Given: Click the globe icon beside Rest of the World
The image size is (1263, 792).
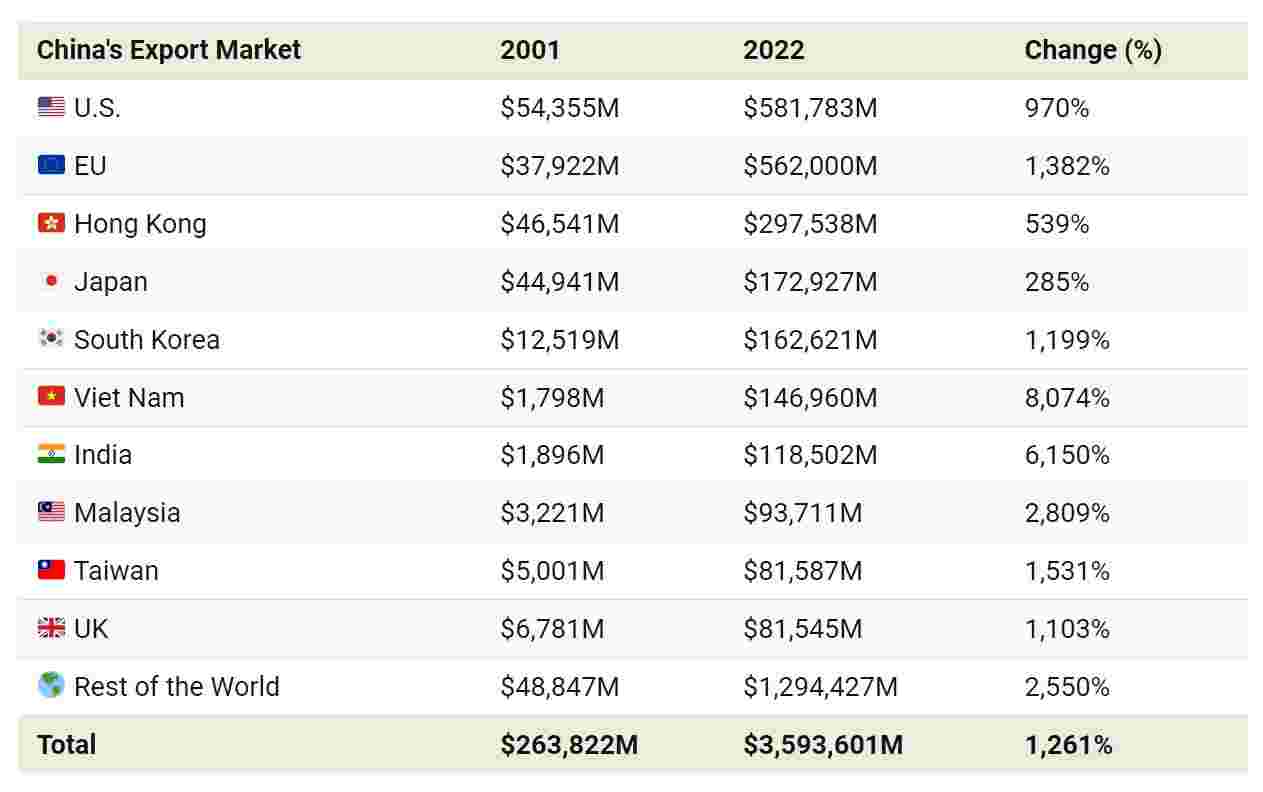Looking at the screenshot, I should point(51,686).
